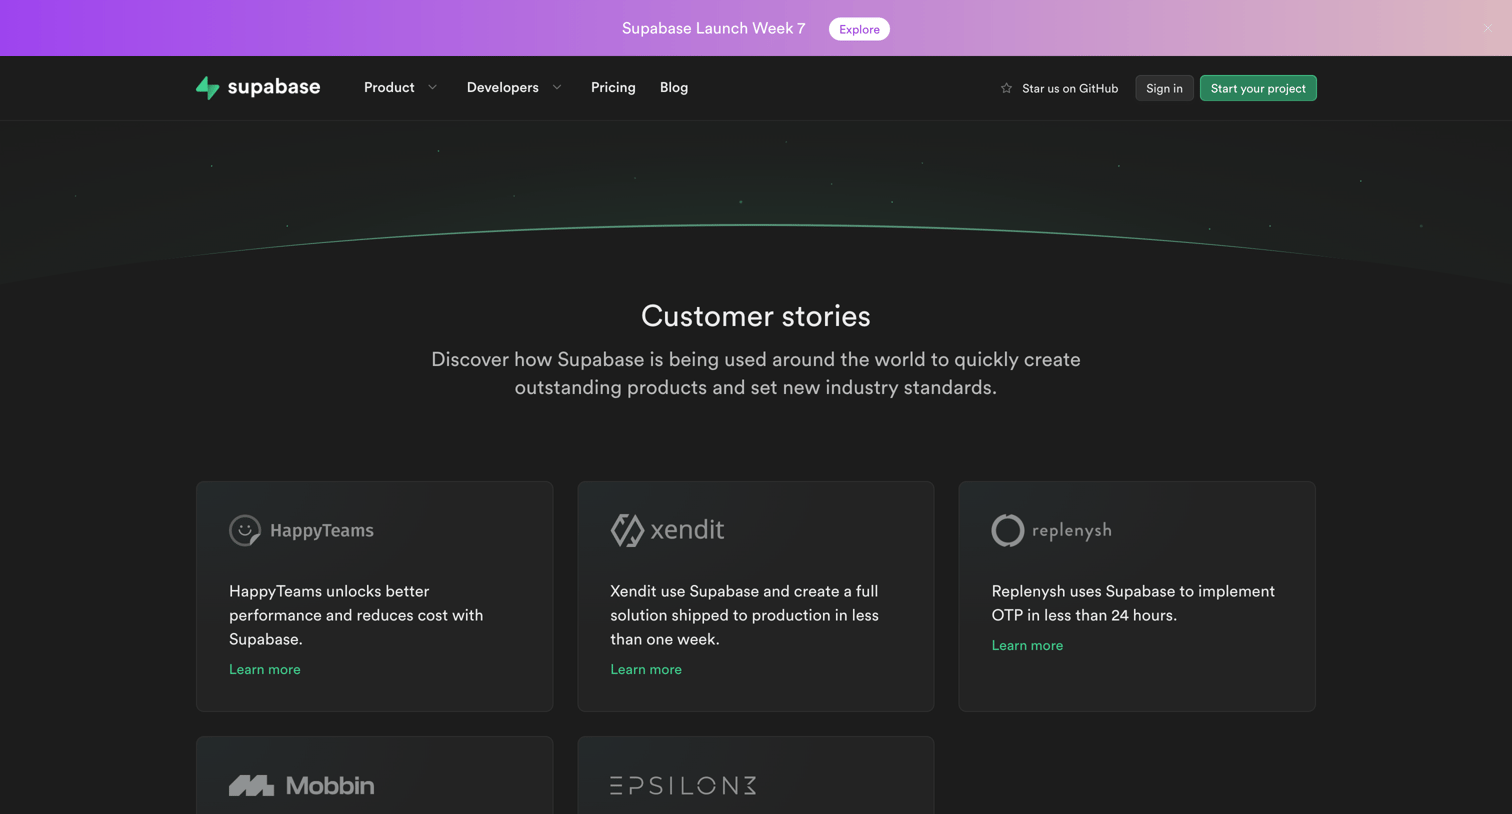
Task: Open Learn more for Xendit story
Action: coord(646,670)
